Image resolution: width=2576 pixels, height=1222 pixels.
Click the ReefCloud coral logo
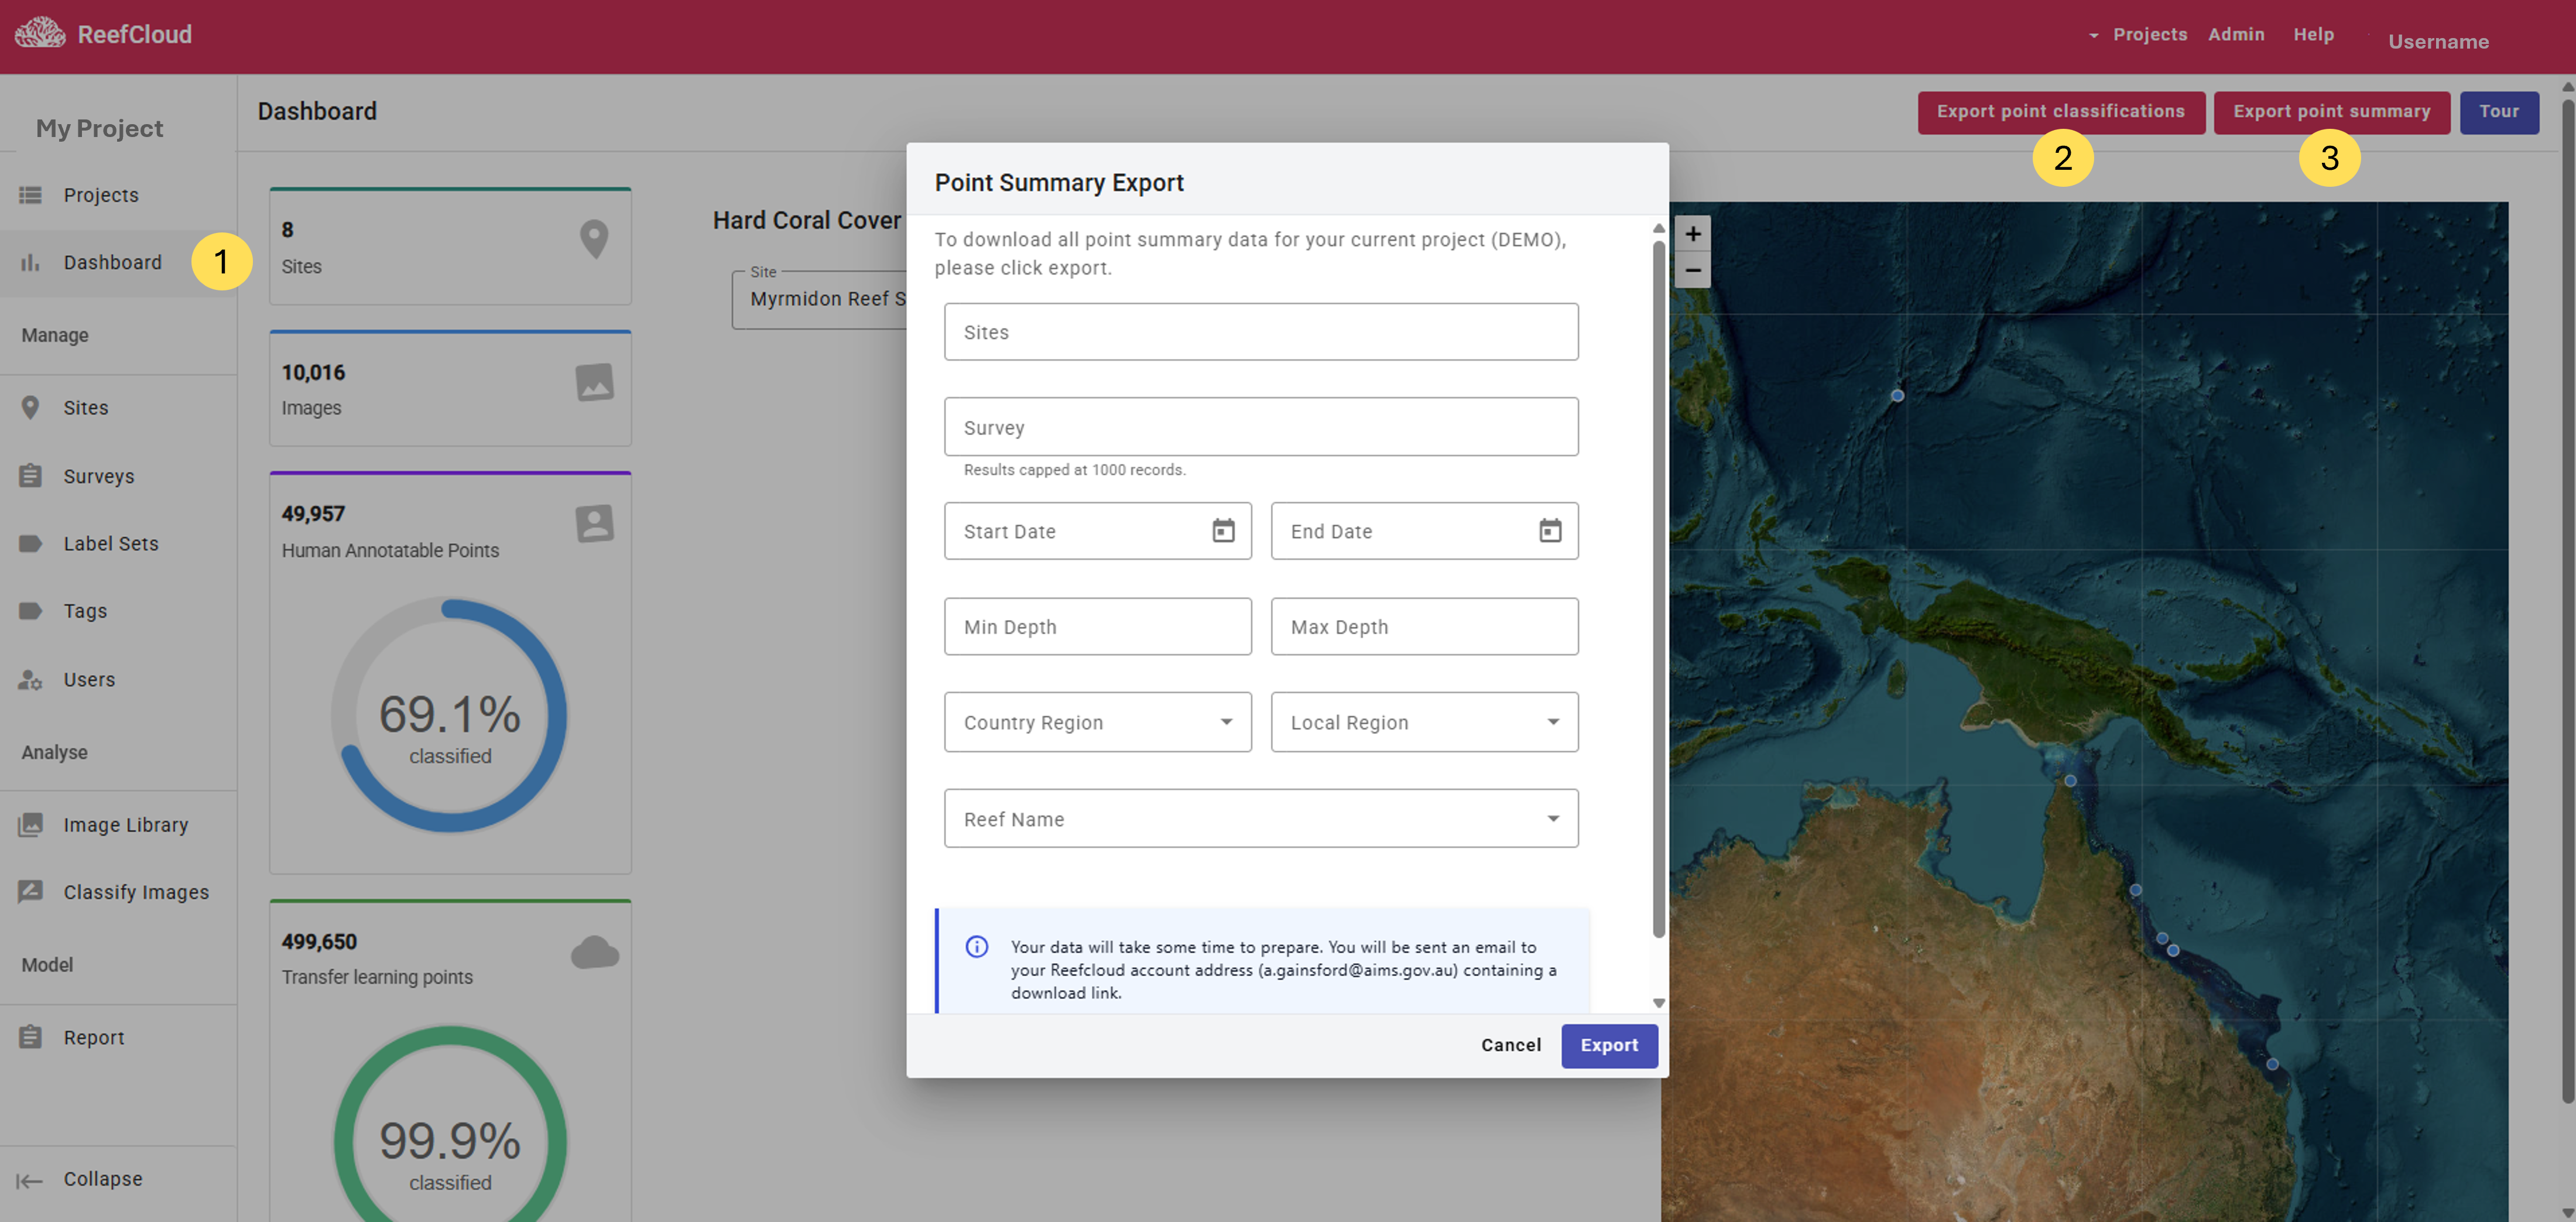40,33
